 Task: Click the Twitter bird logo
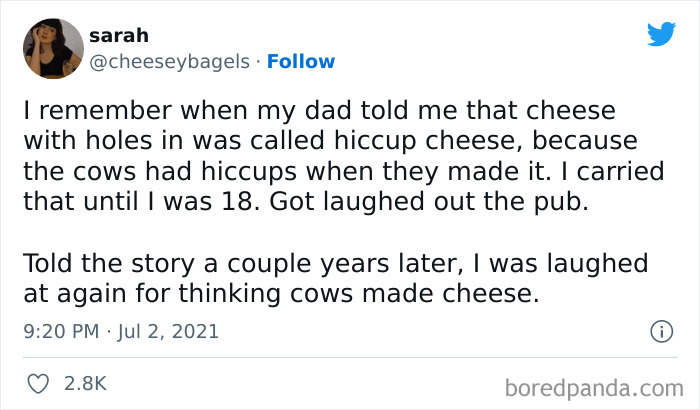(661, 34)
